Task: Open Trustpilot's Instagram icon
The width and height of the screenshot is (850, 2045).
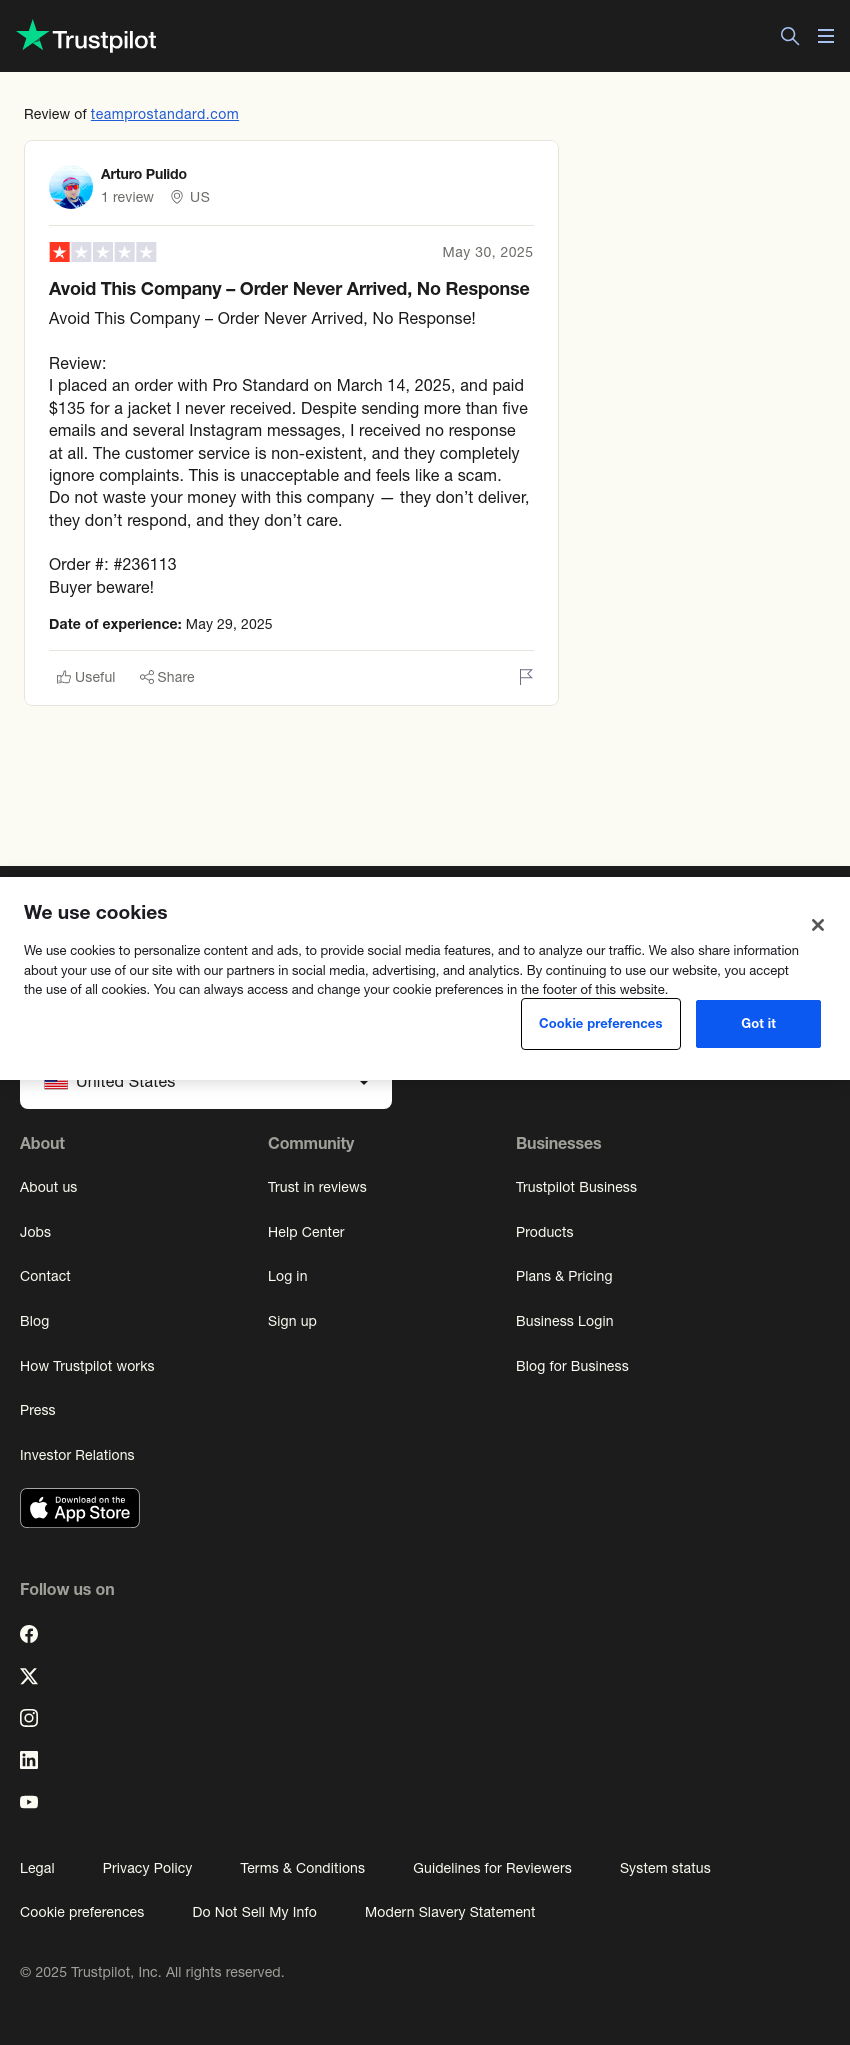Action: pyautogui.click(x=29, y=1718)
